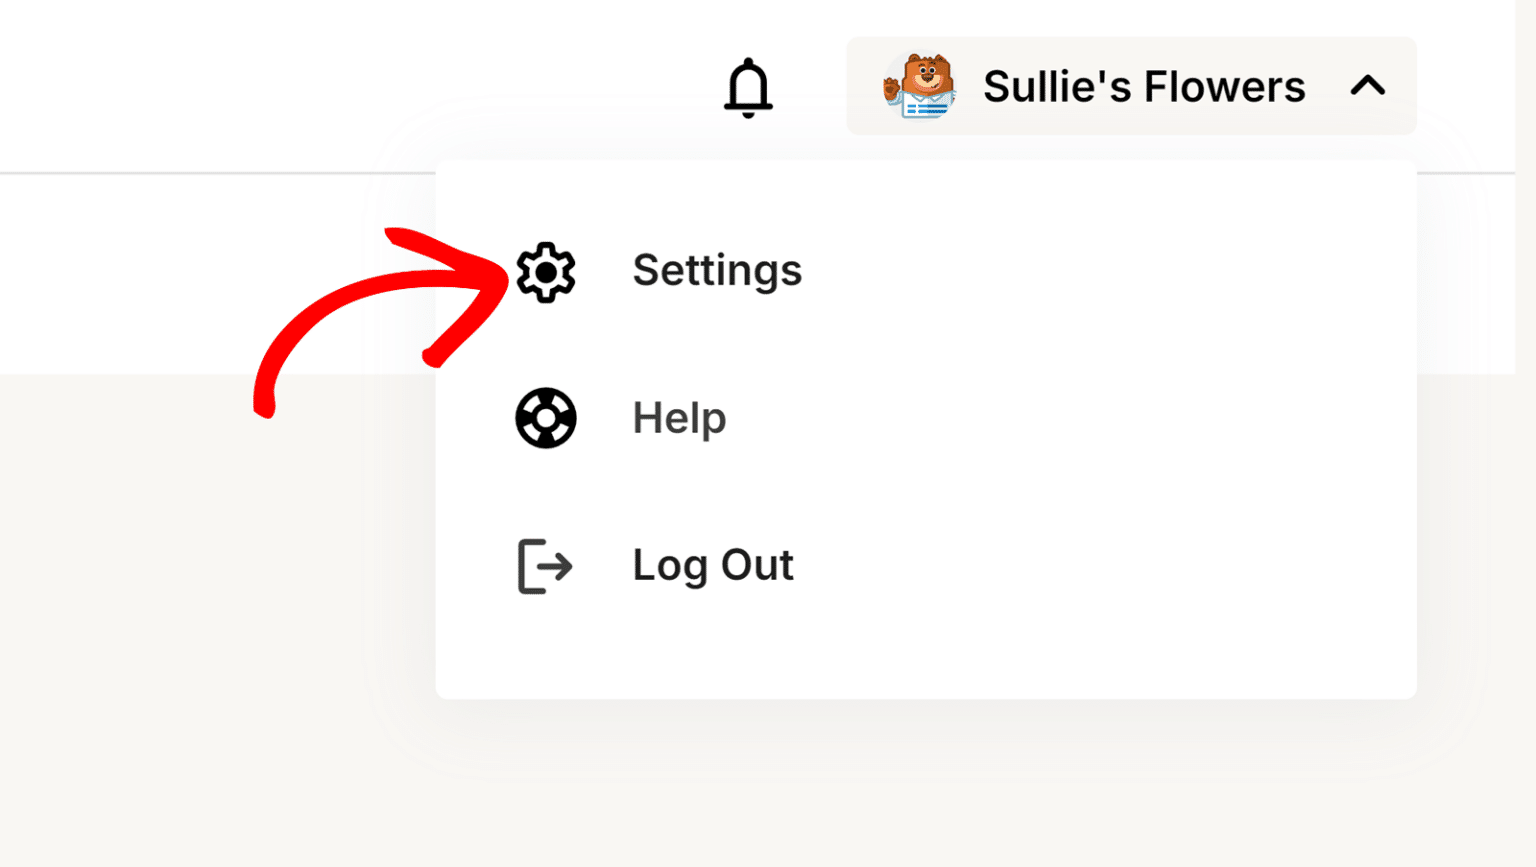Viewport: 1536px width, 867px height.
Task: Click the Help text label
Action: 679,418
